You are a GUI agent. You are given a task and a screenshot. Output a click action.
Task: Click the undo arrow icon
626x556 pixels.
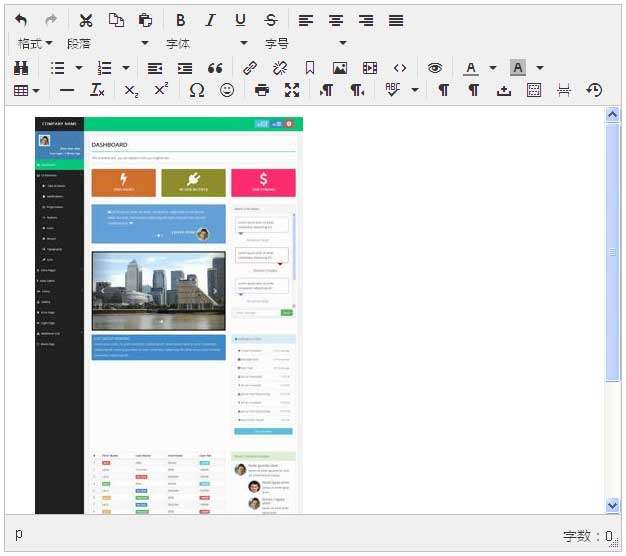point(22,20)
